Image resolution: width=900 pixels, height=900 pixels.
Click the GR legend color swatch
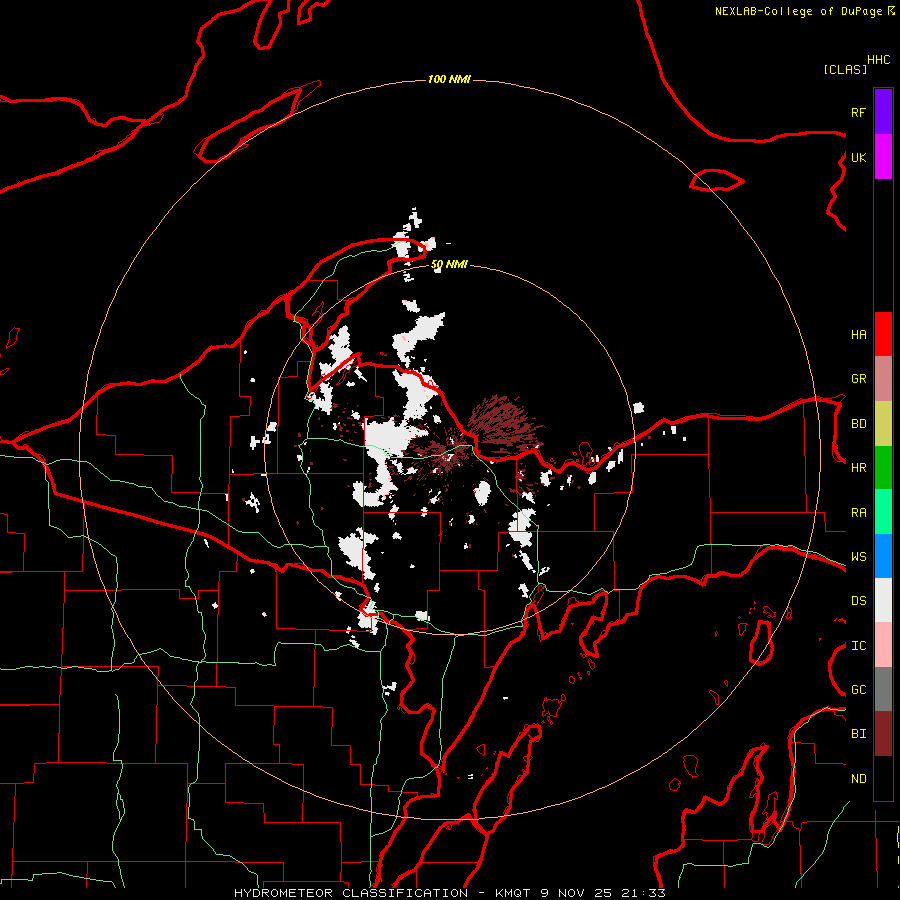tap(883, 378)
